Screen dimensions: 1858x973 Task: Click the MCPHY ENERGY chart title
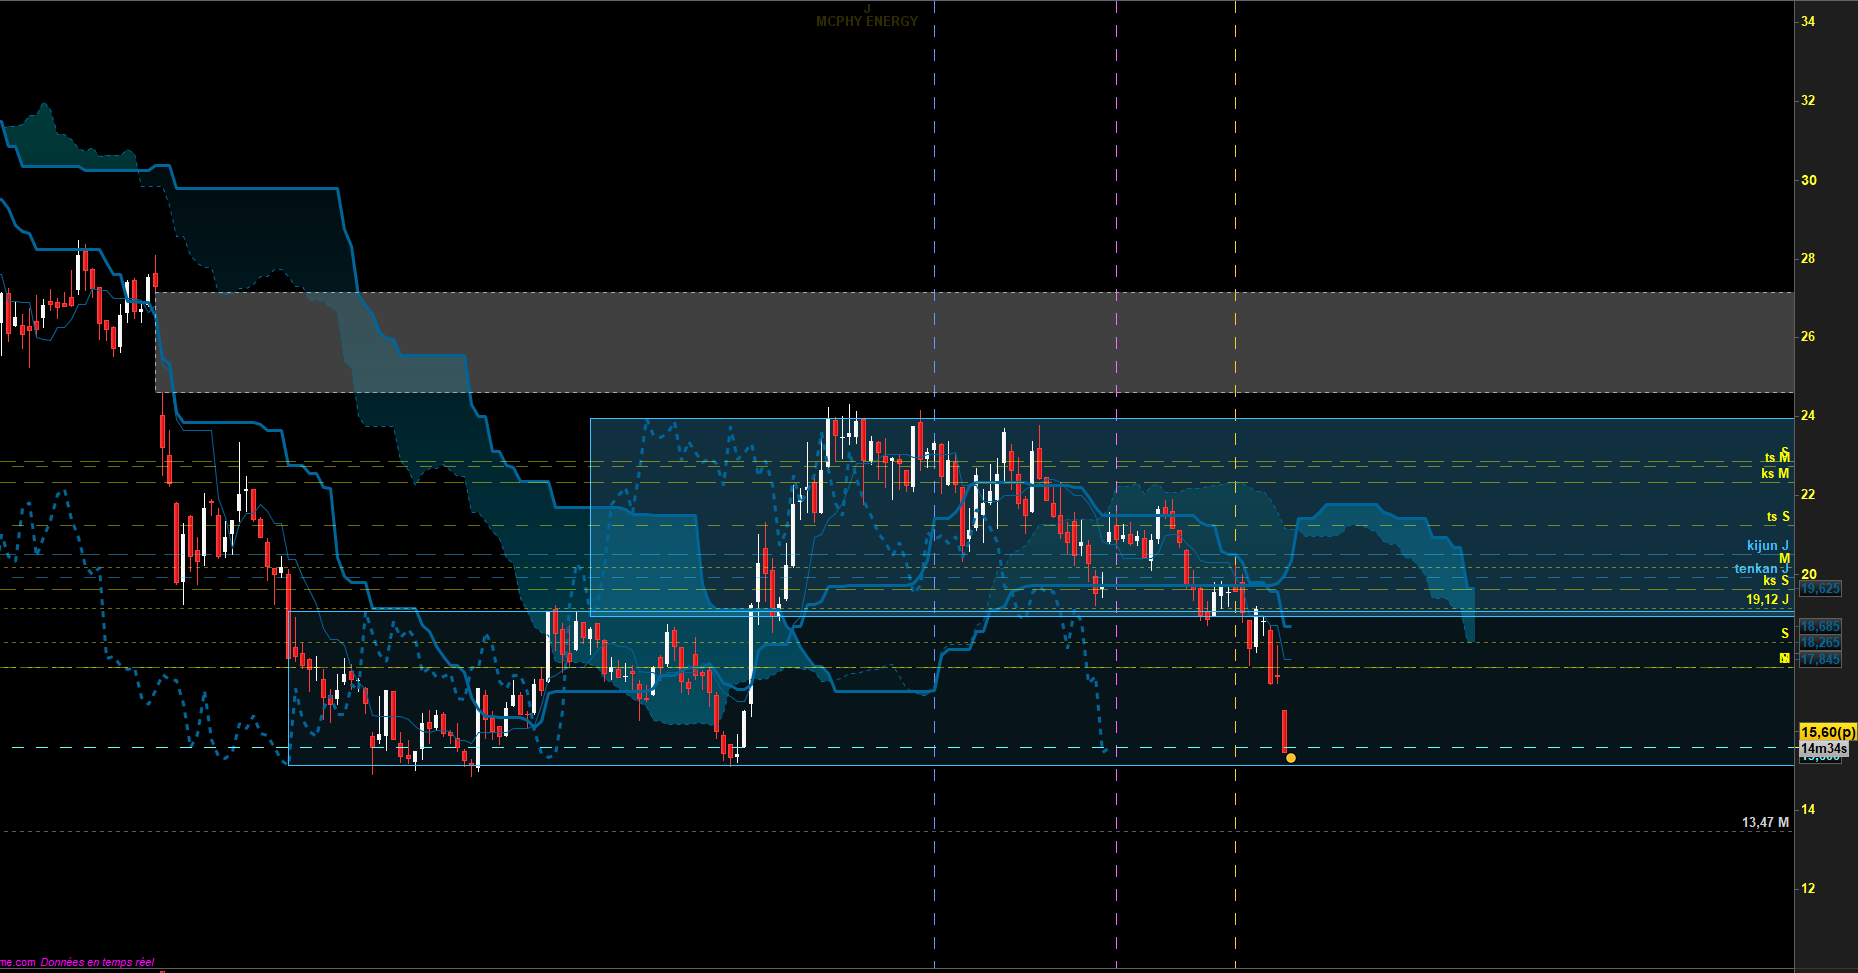[866, 21]
